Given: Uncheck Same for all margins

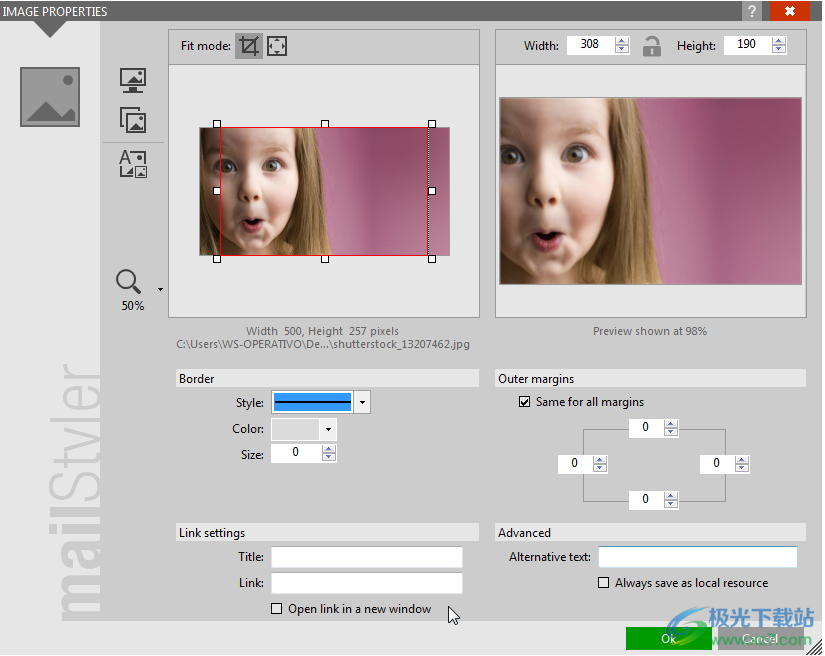Looking at the screenshot, I should [x=524, y=402].
